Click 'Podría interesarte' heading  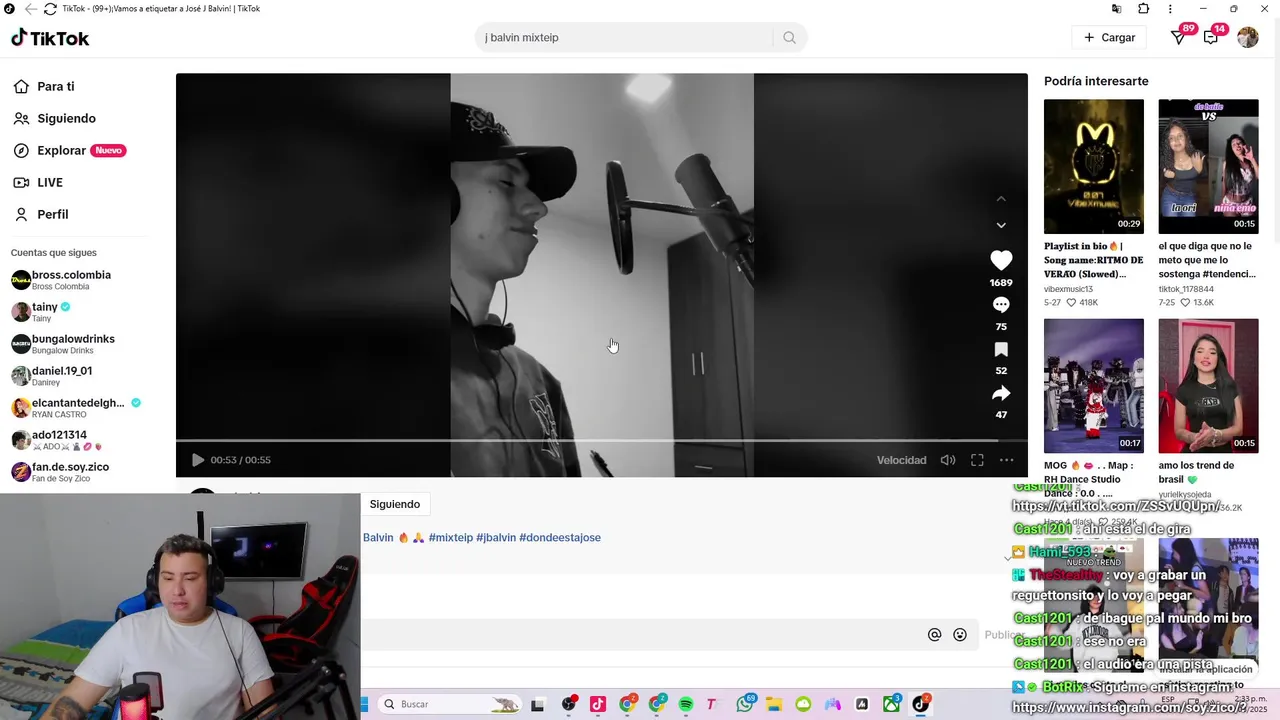coord(1096,81)
